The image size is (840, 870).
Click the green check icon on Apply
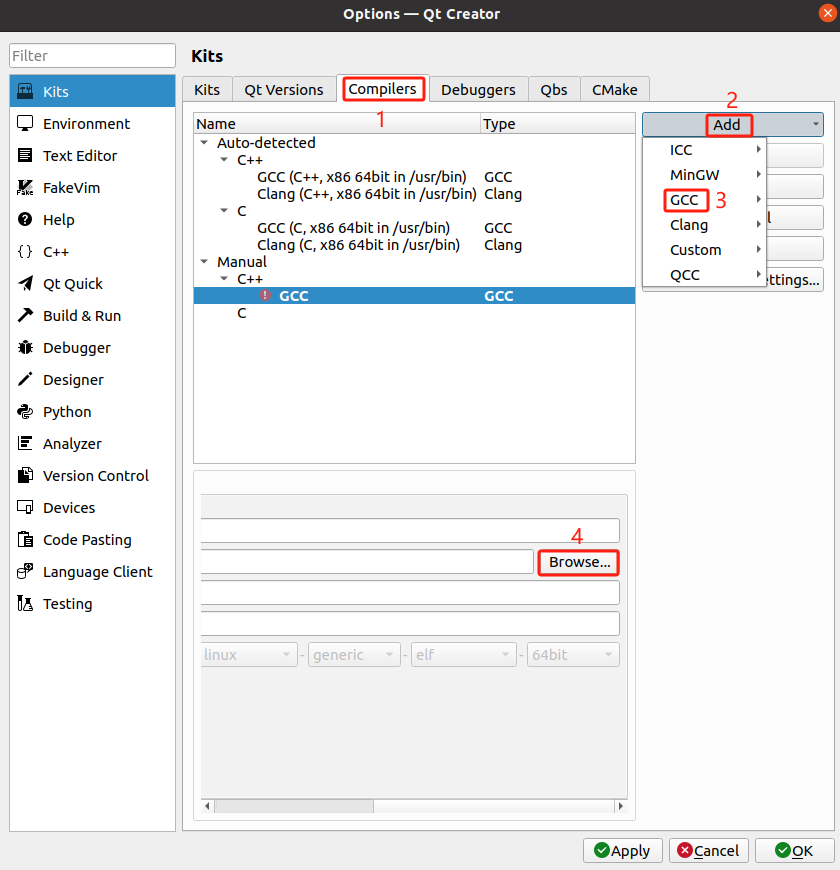pyautogui.click(x=601, y=850)
